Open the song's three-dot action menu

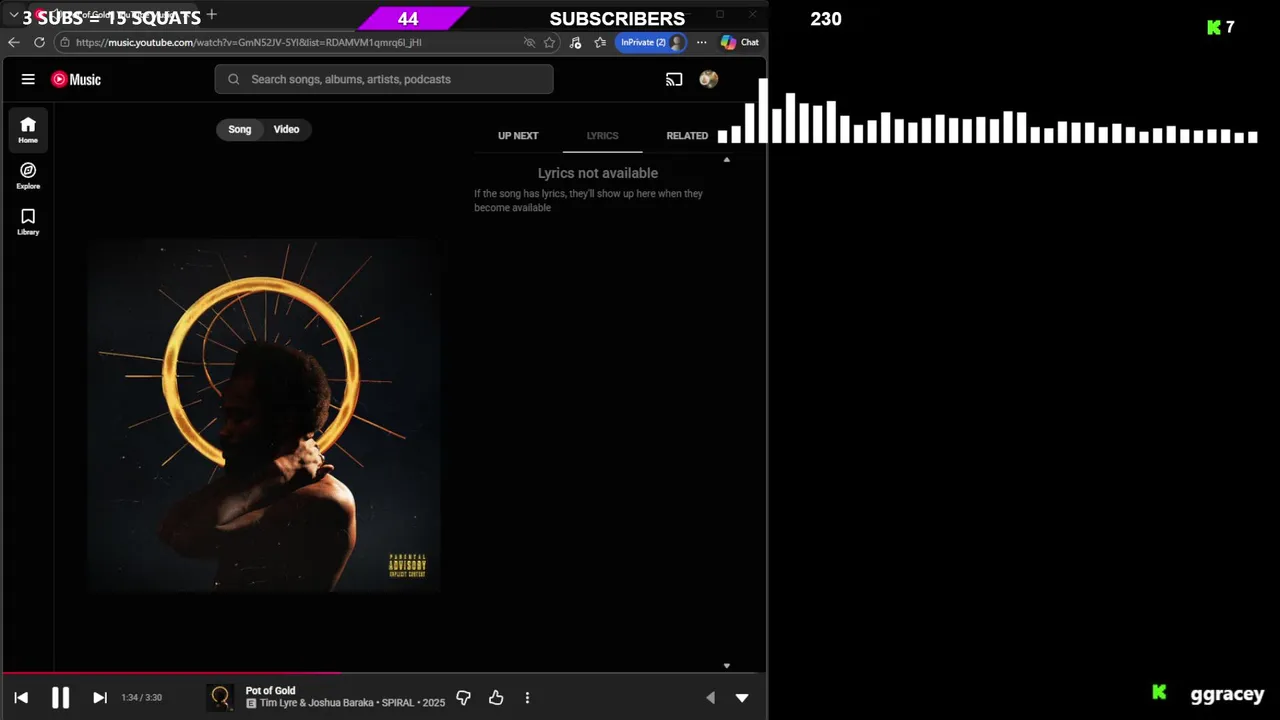(x=527, y=698)
